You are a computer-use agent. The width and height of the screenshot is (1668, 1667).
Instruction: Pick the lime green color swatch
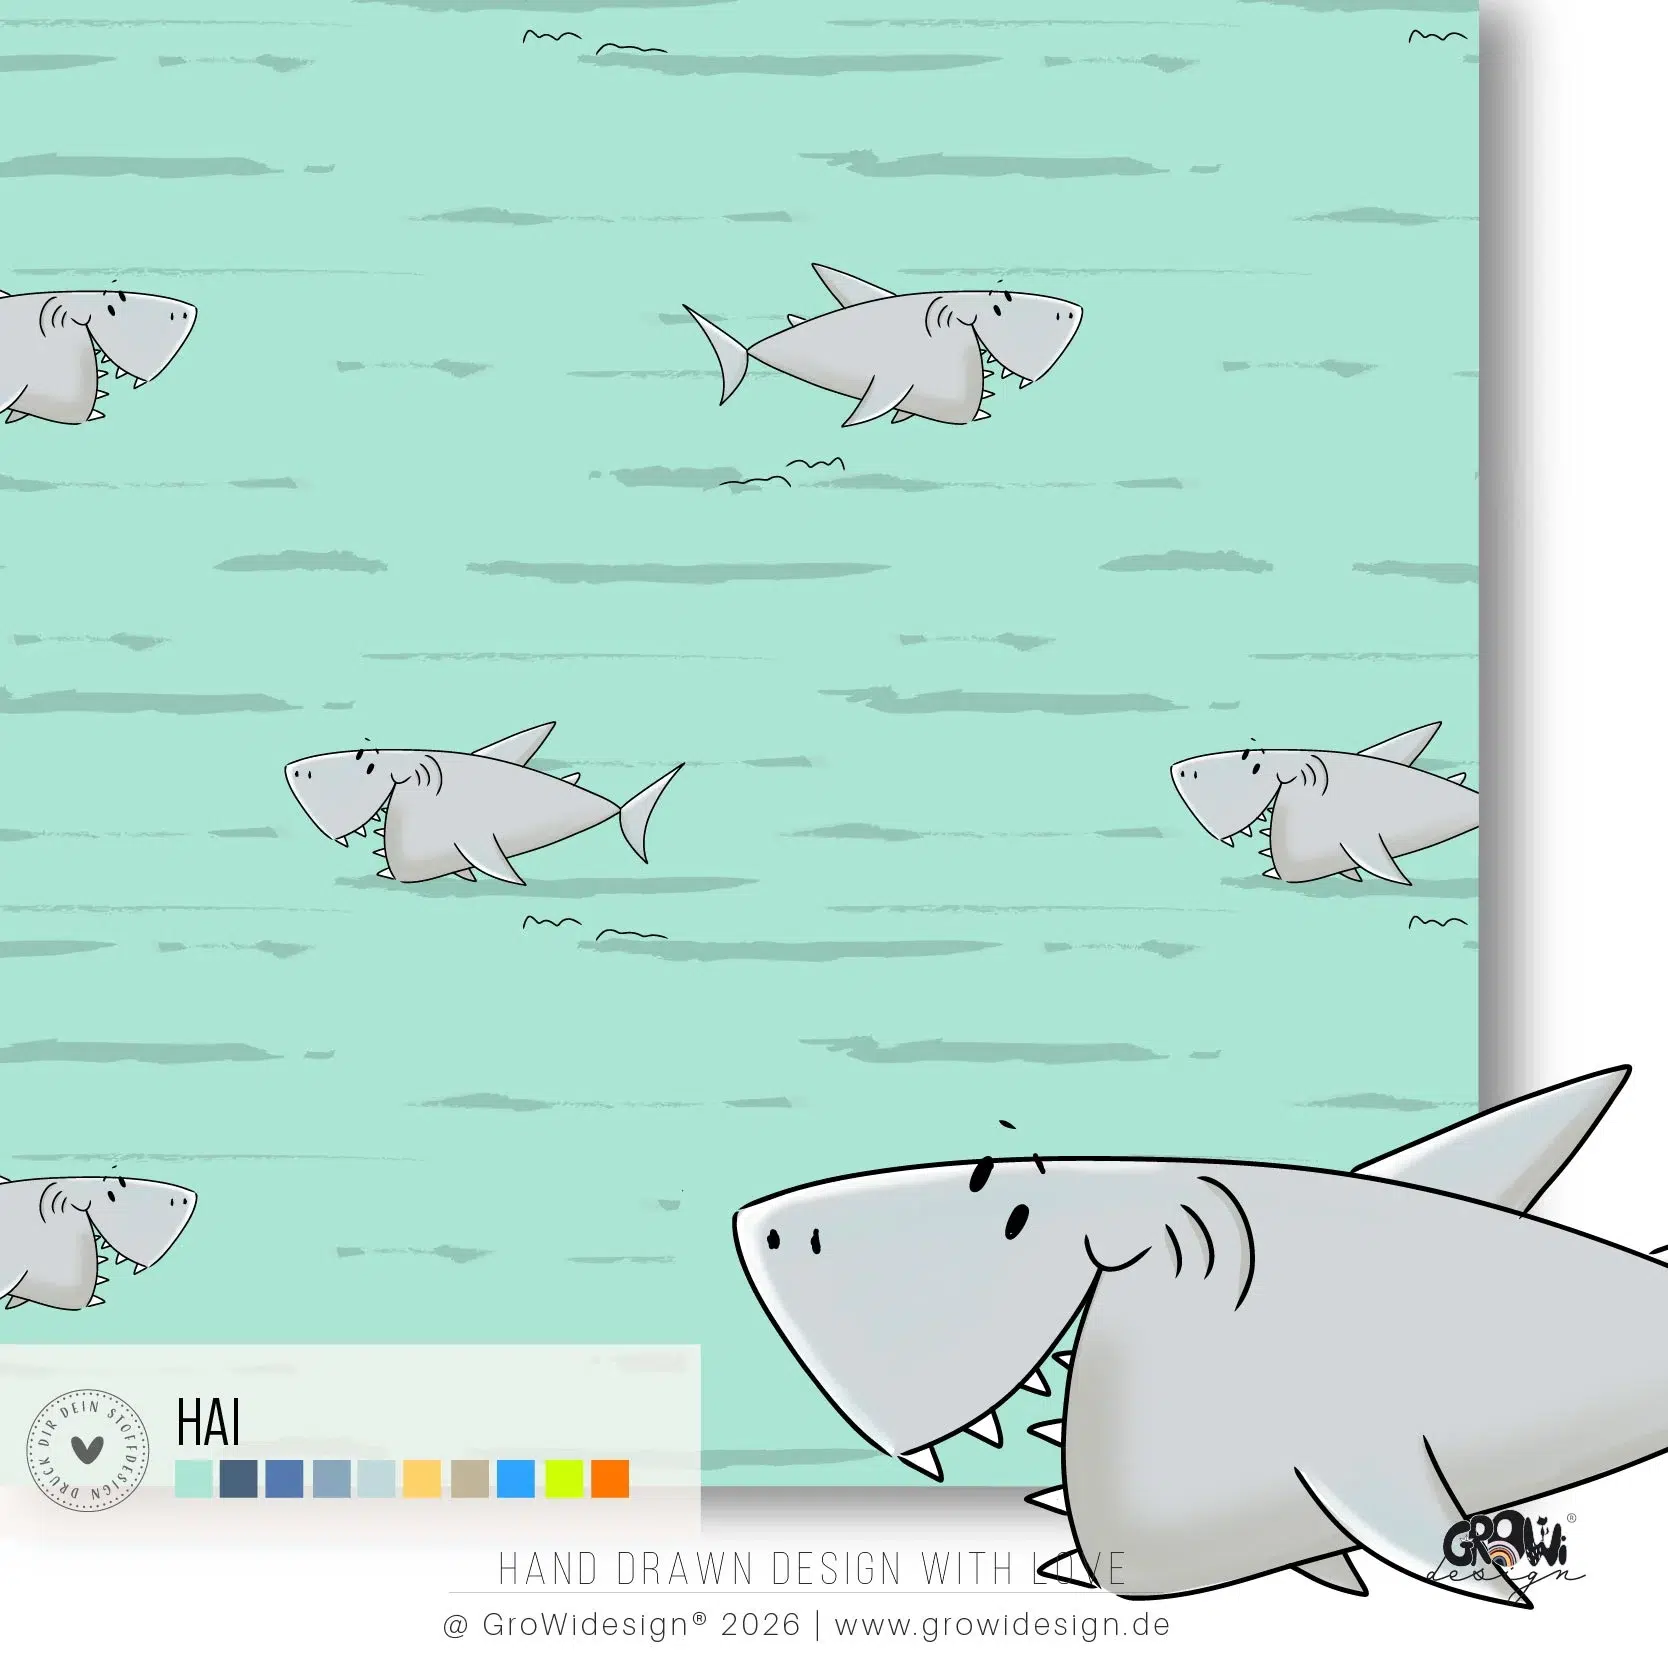coord(563,1479)
